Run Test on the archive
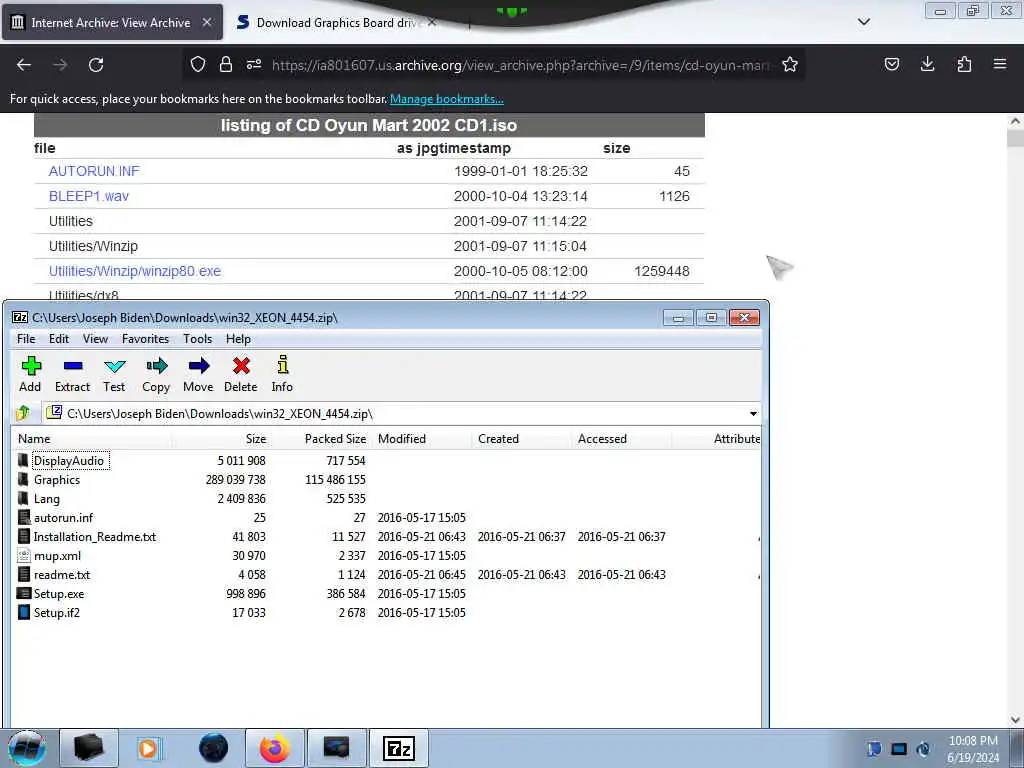This screenshot has width=1024, height=768. [x=114, y=374]
